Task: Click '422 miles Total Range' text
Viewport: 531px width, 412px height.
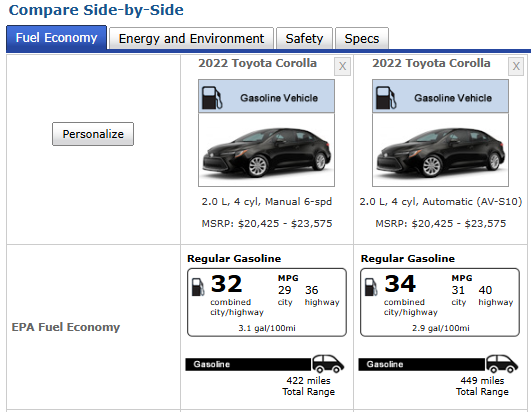Action: click(x=309, y=386)
